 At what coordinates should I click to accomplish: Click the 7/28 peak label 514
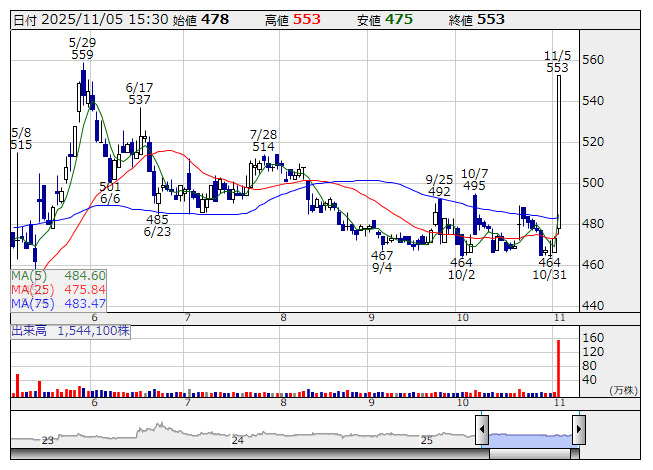point(263,146)
